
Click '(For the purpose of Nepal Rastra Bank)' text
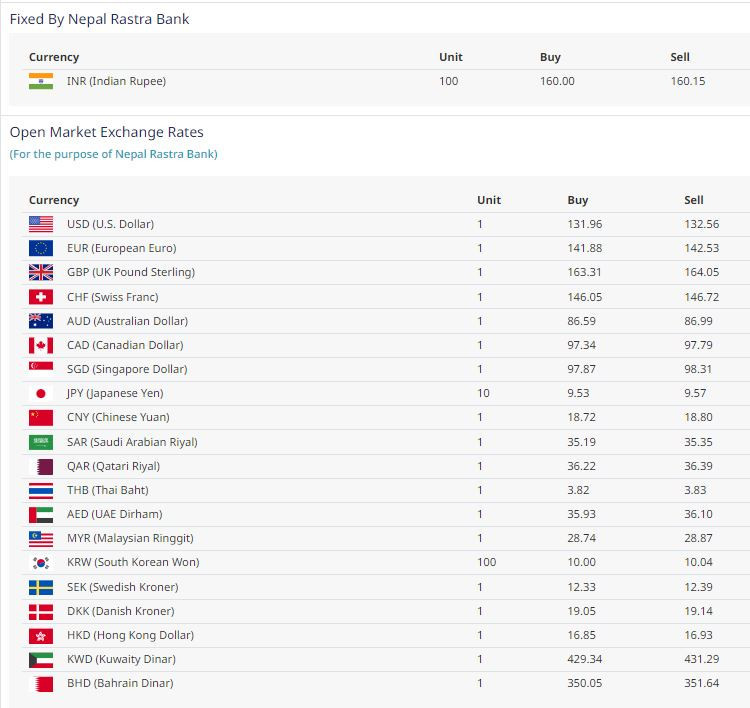click(114, 154)
